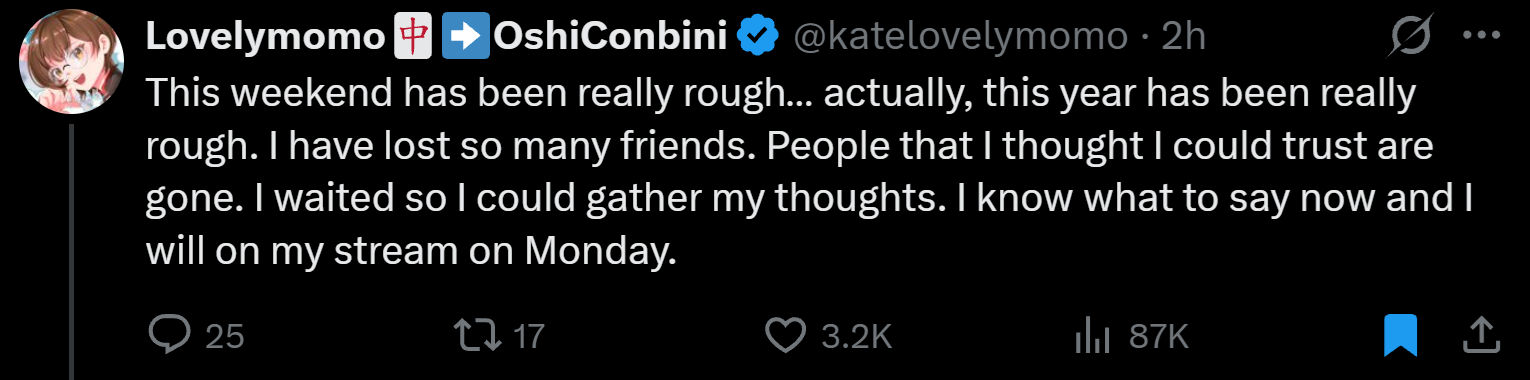Open the share post upload icon
The height and width of the screenshot is (380, 1530).
click(1480, 335)
